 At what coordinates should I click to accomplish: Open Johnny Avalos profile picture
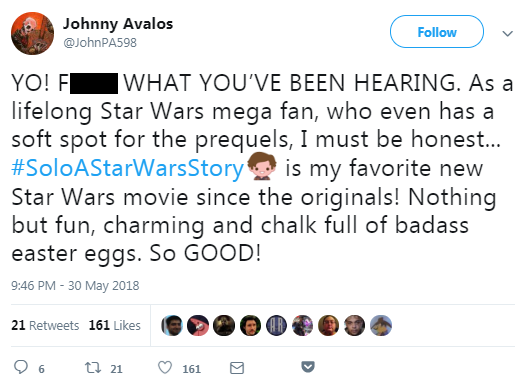pos(33,33)
